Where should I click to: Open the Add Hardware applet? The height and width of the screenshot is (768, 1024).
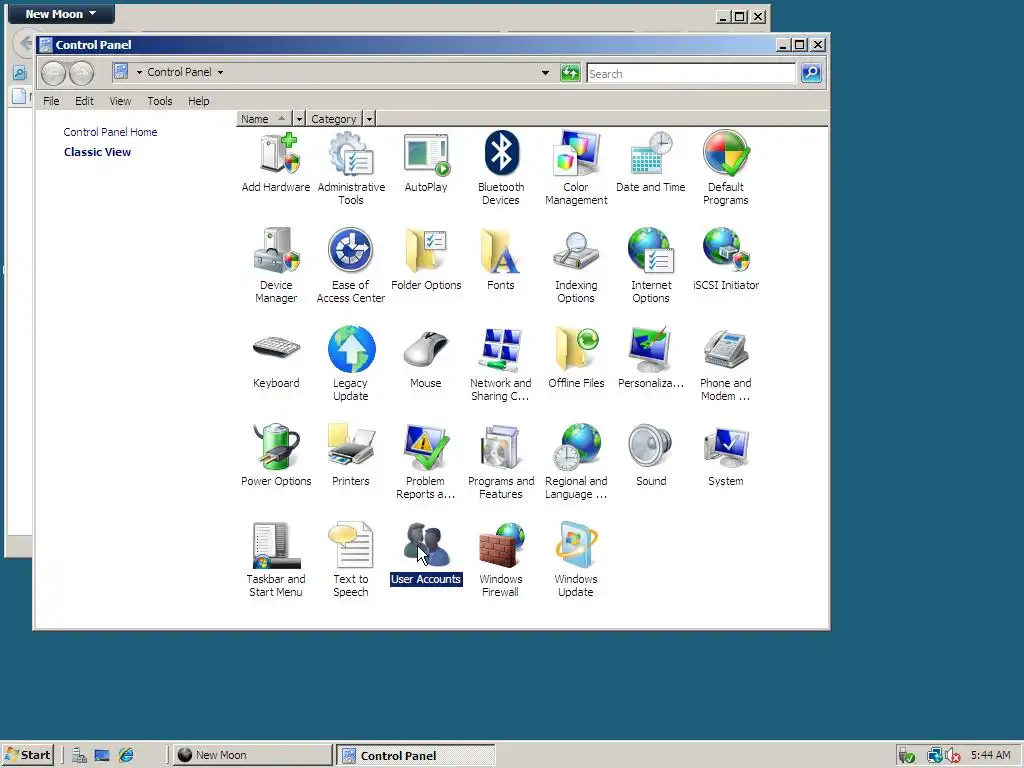point(276,162)
